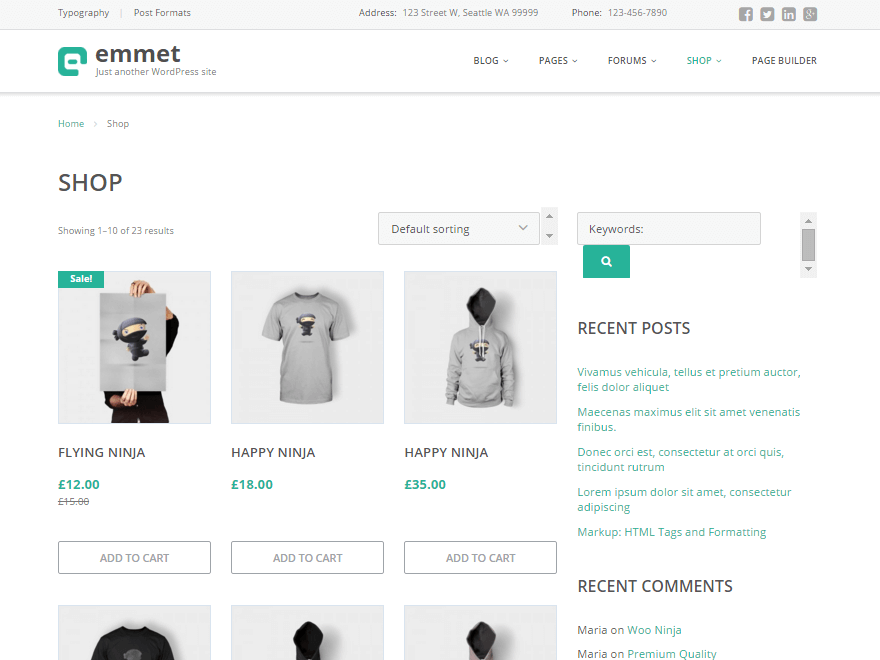
Task: Open the Happy Ninja t-shirt thumbnail
Action: (x=307, y=347)
